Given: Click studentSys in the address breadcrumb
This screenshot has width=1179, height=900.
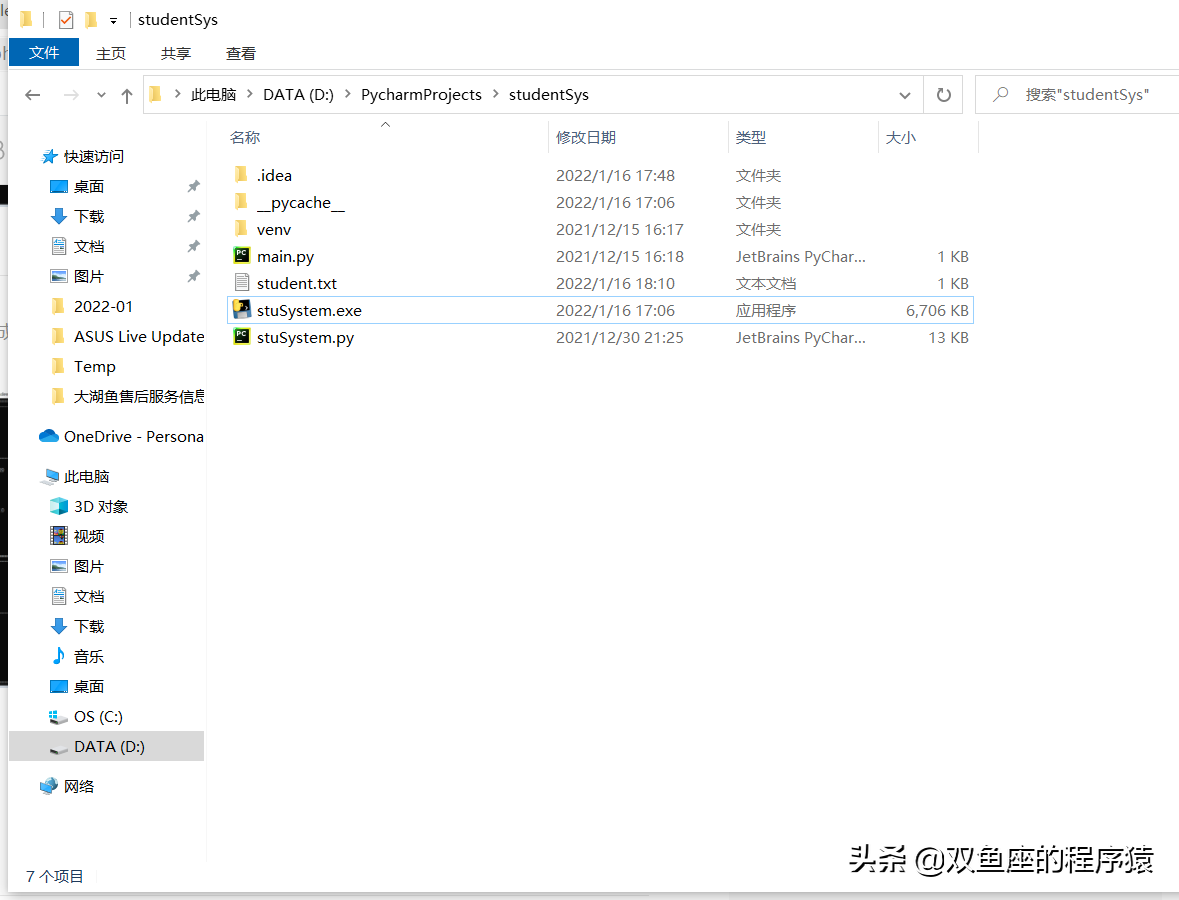Looking at the screenshot, I should [549, 95].
